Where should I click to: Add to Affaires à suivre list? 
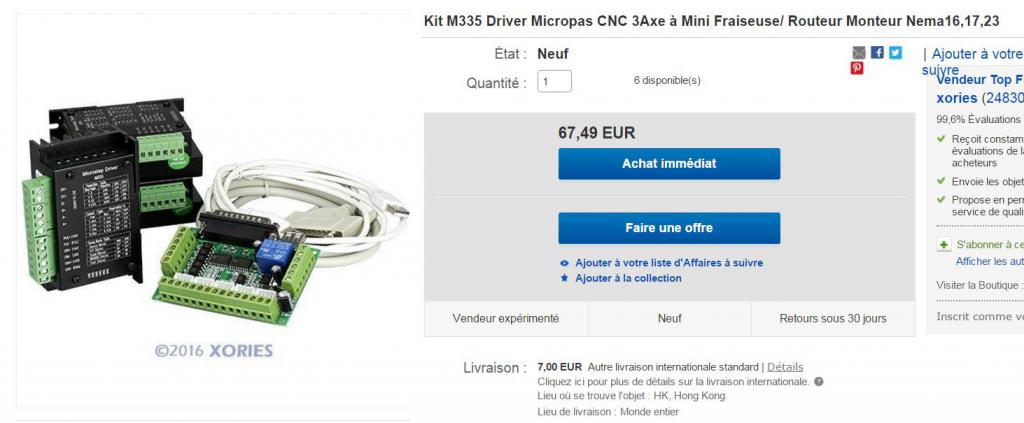coord(669,263)
